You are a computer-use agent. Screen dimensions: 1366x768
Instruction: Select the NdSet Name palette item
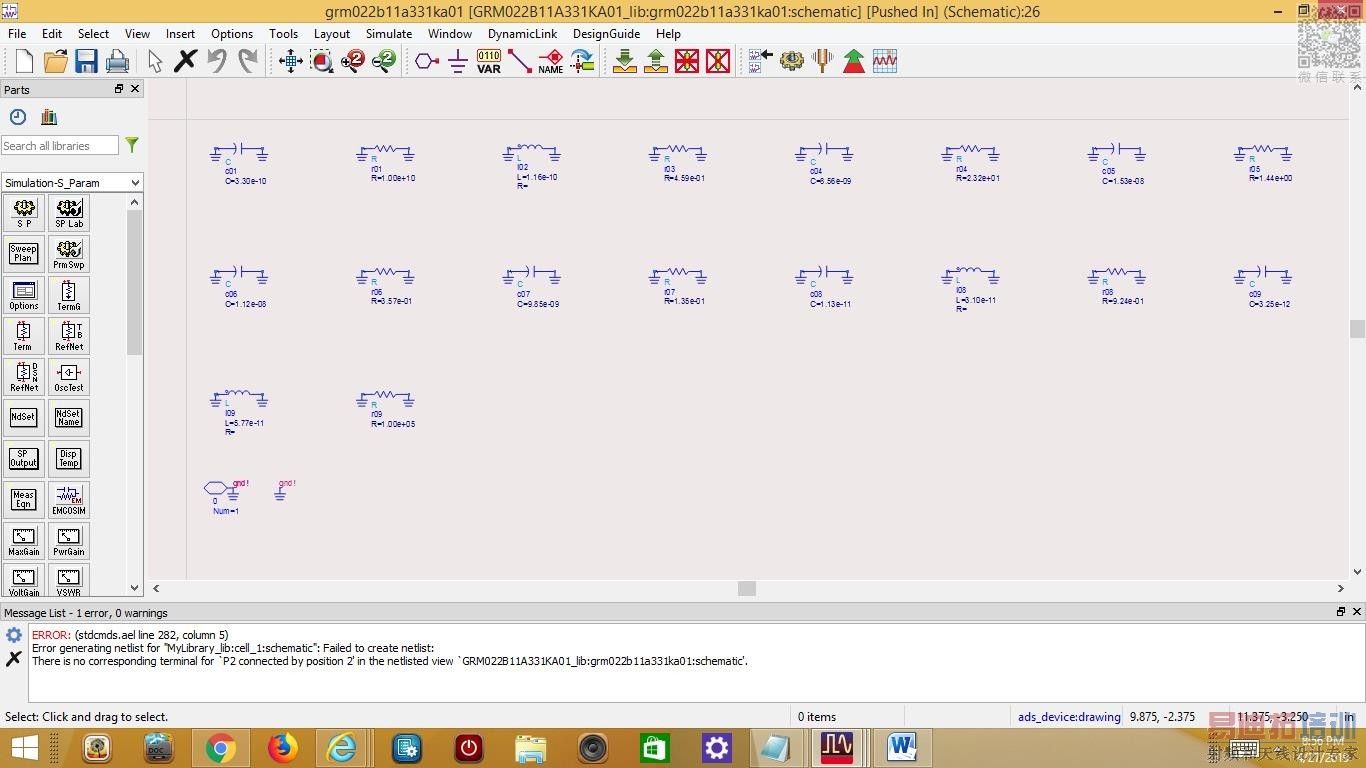pos(69,418)
